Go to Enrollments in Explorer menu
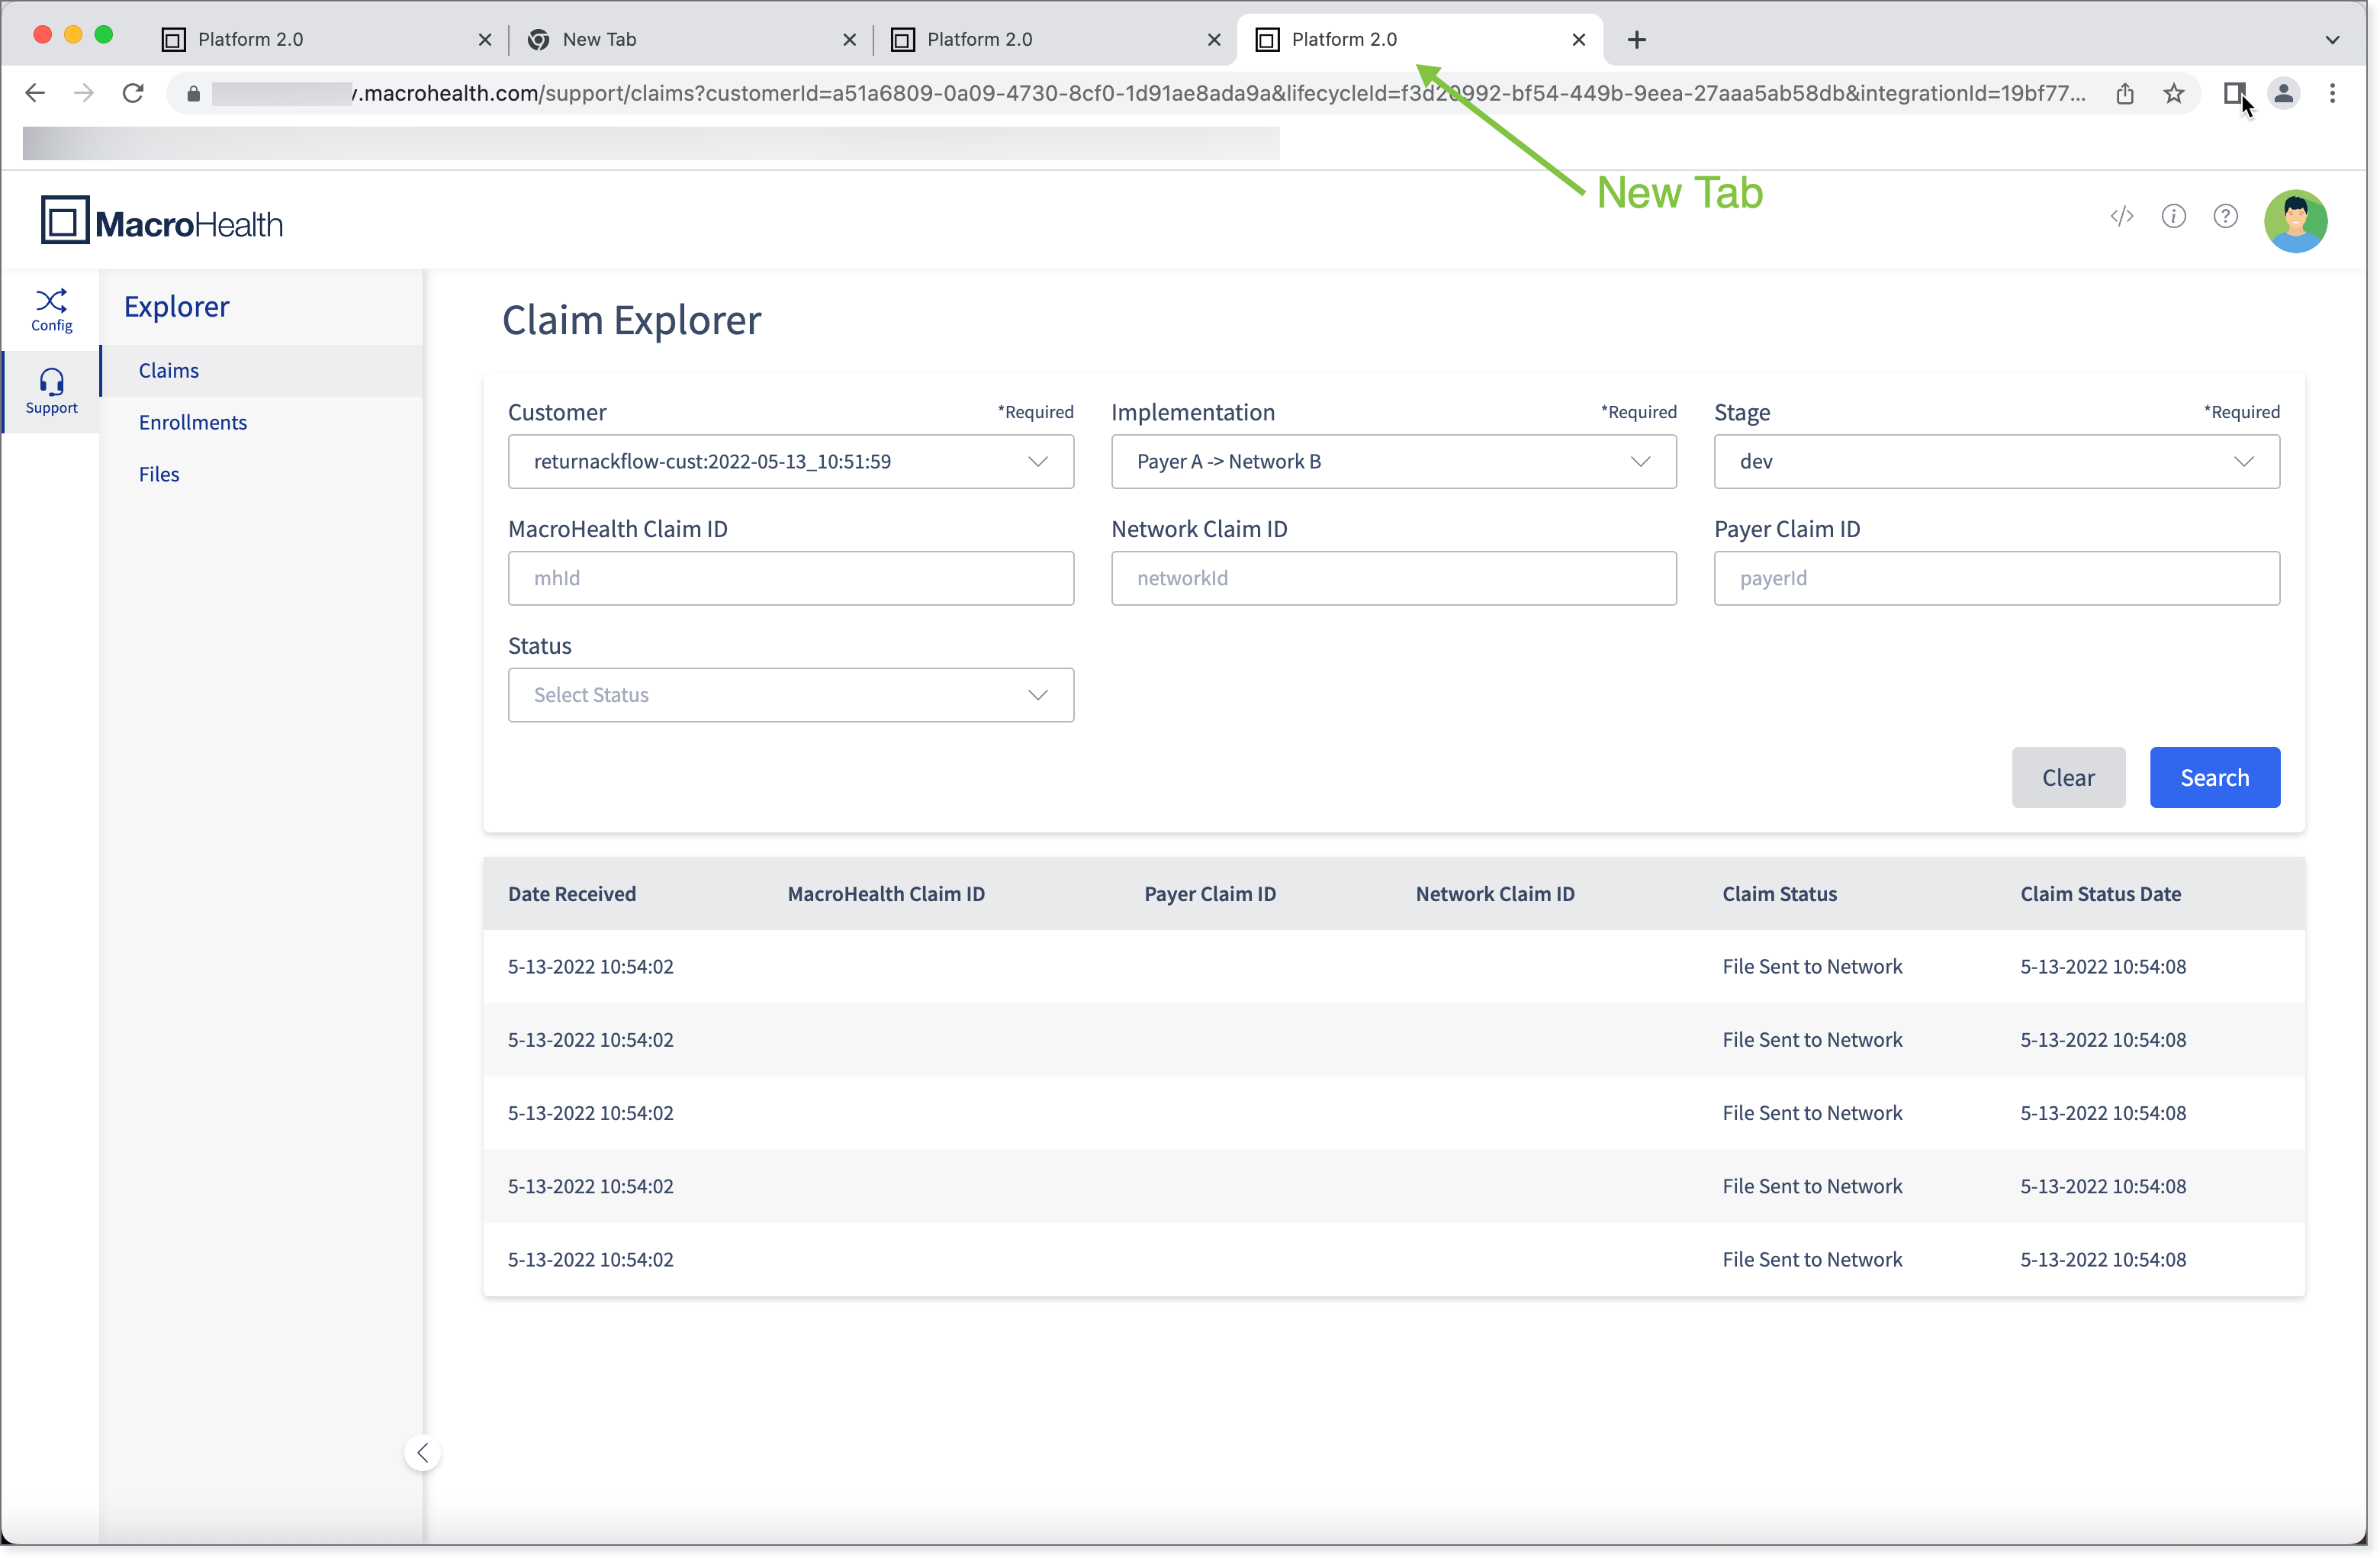This screenshot has width=2380, height=1558. 193,423
